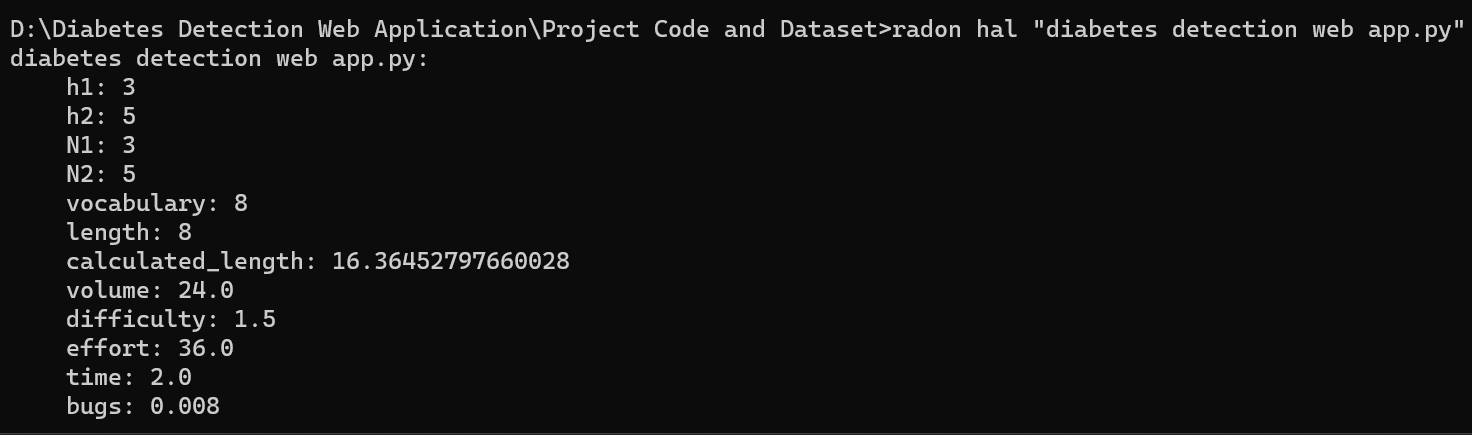Click the 'diabetes detection web app.py:' output header
Image resolution: width=1472 pixels, height=435 pixels.
[x=219, y=58]
